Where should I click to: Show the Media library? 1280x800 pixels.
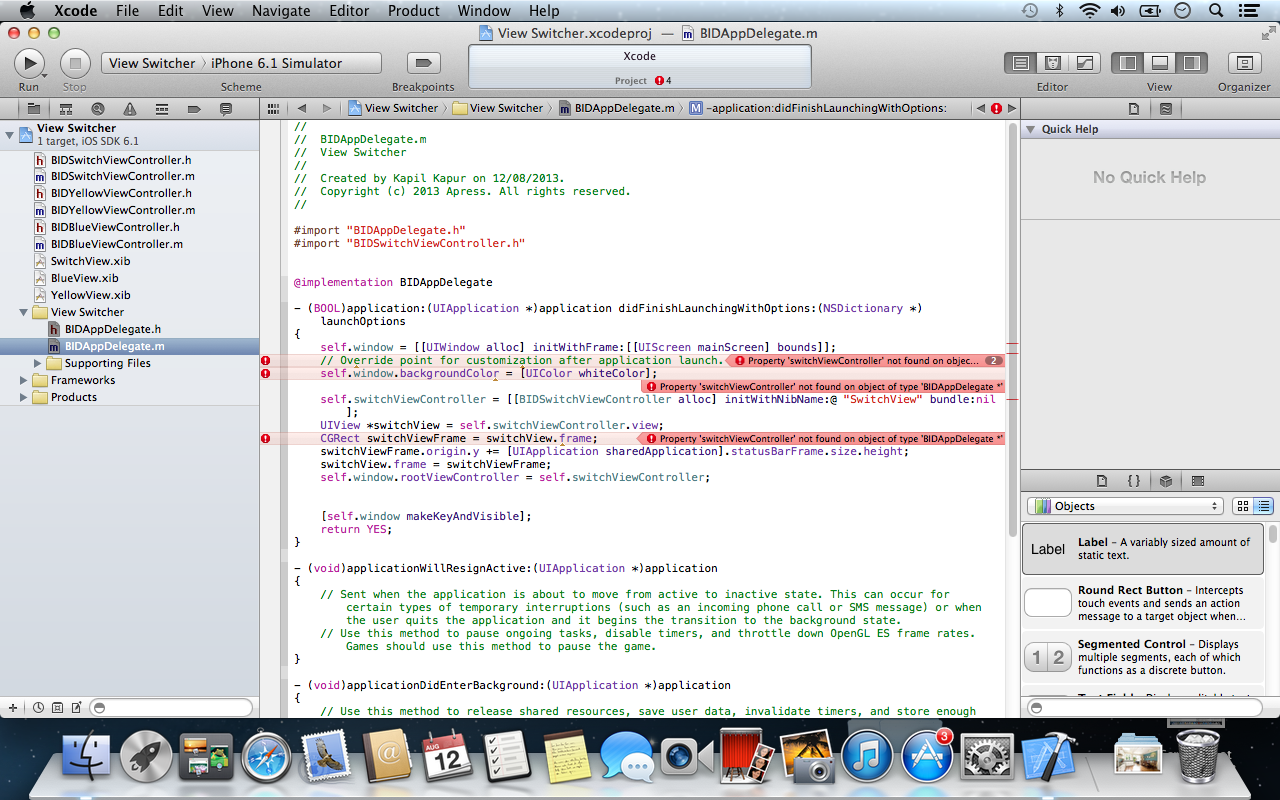1198,481
